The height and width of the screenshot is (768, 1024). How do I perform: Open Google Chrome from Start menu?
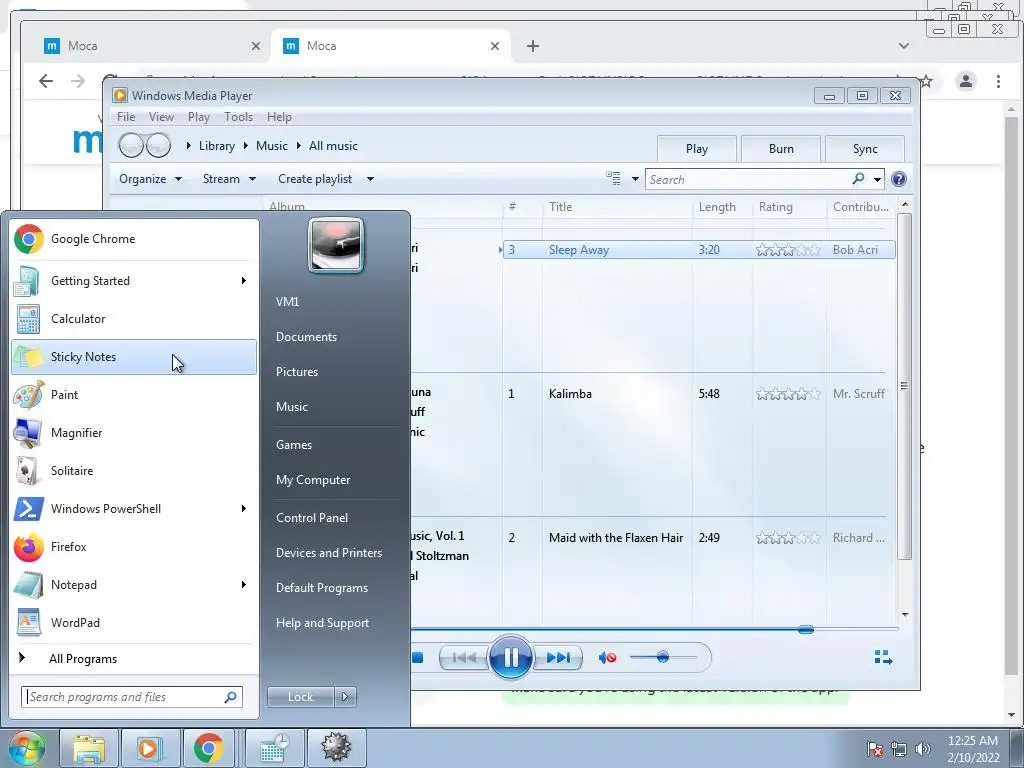(134, 239)
